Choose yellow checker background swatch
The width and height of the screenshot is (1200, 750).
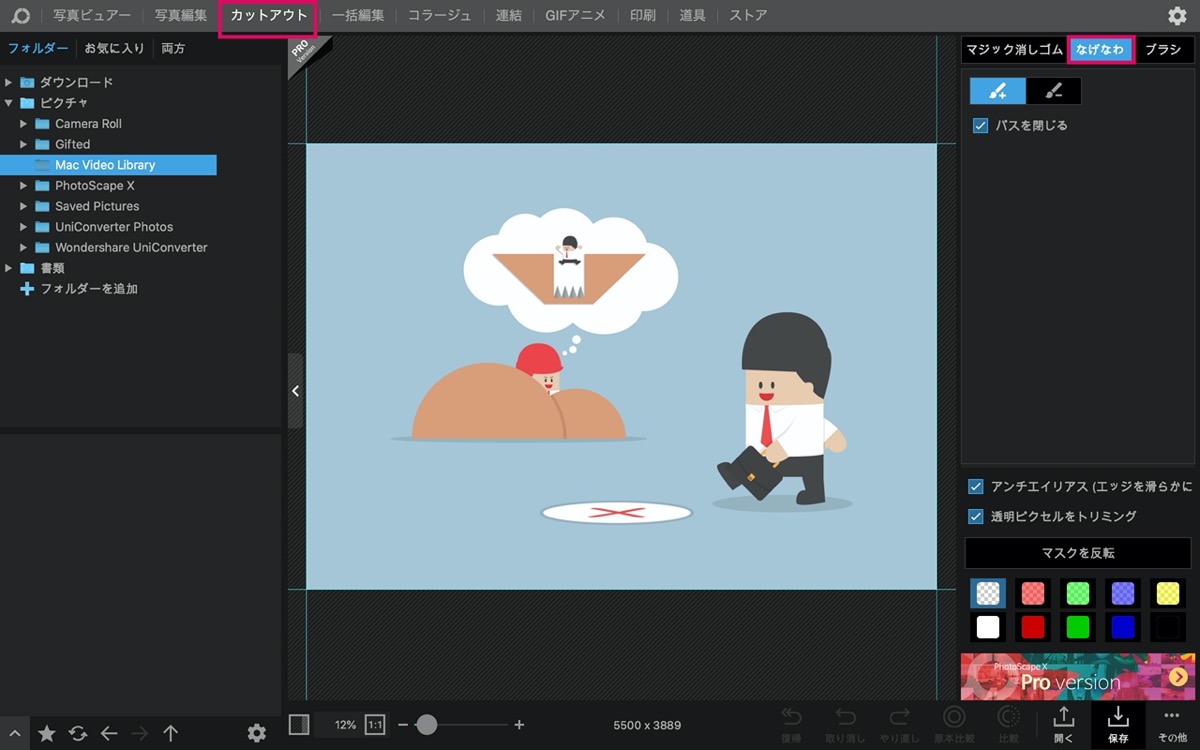[x=1168, y=593]
